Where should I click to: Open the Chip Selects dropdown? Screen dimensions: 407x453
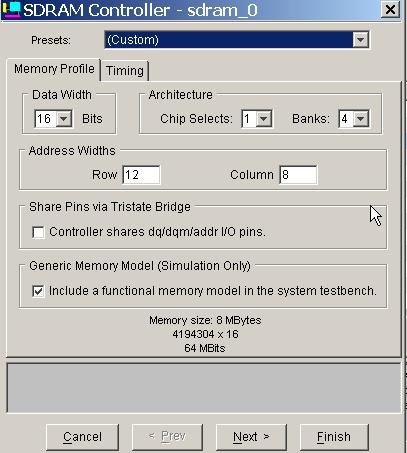click(264, 119)
